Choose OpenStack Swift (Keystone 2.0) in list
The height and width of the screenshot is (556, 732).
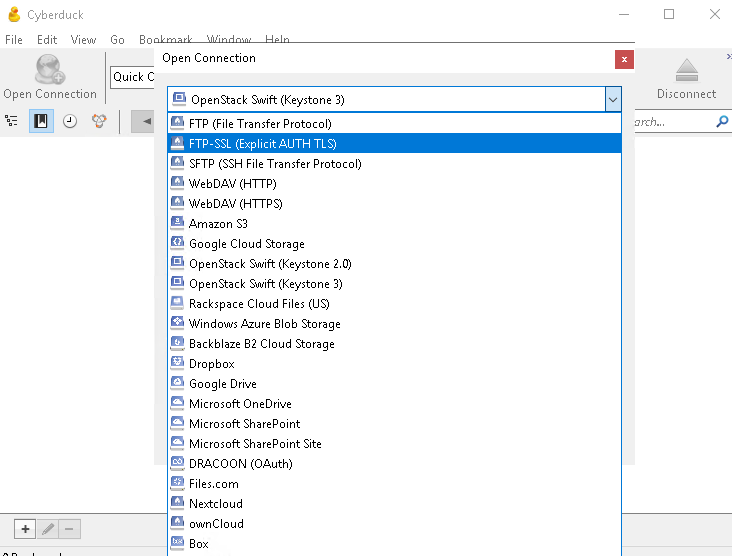(394, 264)
